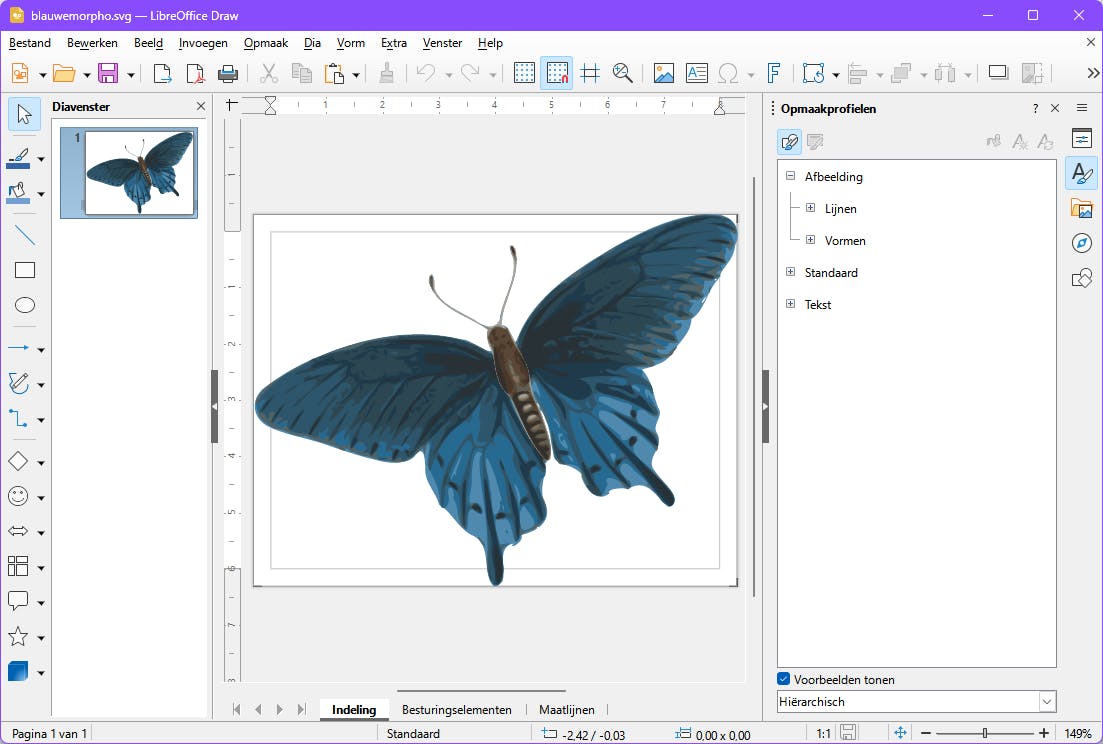1103x744 pixels.
Task: Select the butterfly slide thumbnail
Action: tap(139, 172)
